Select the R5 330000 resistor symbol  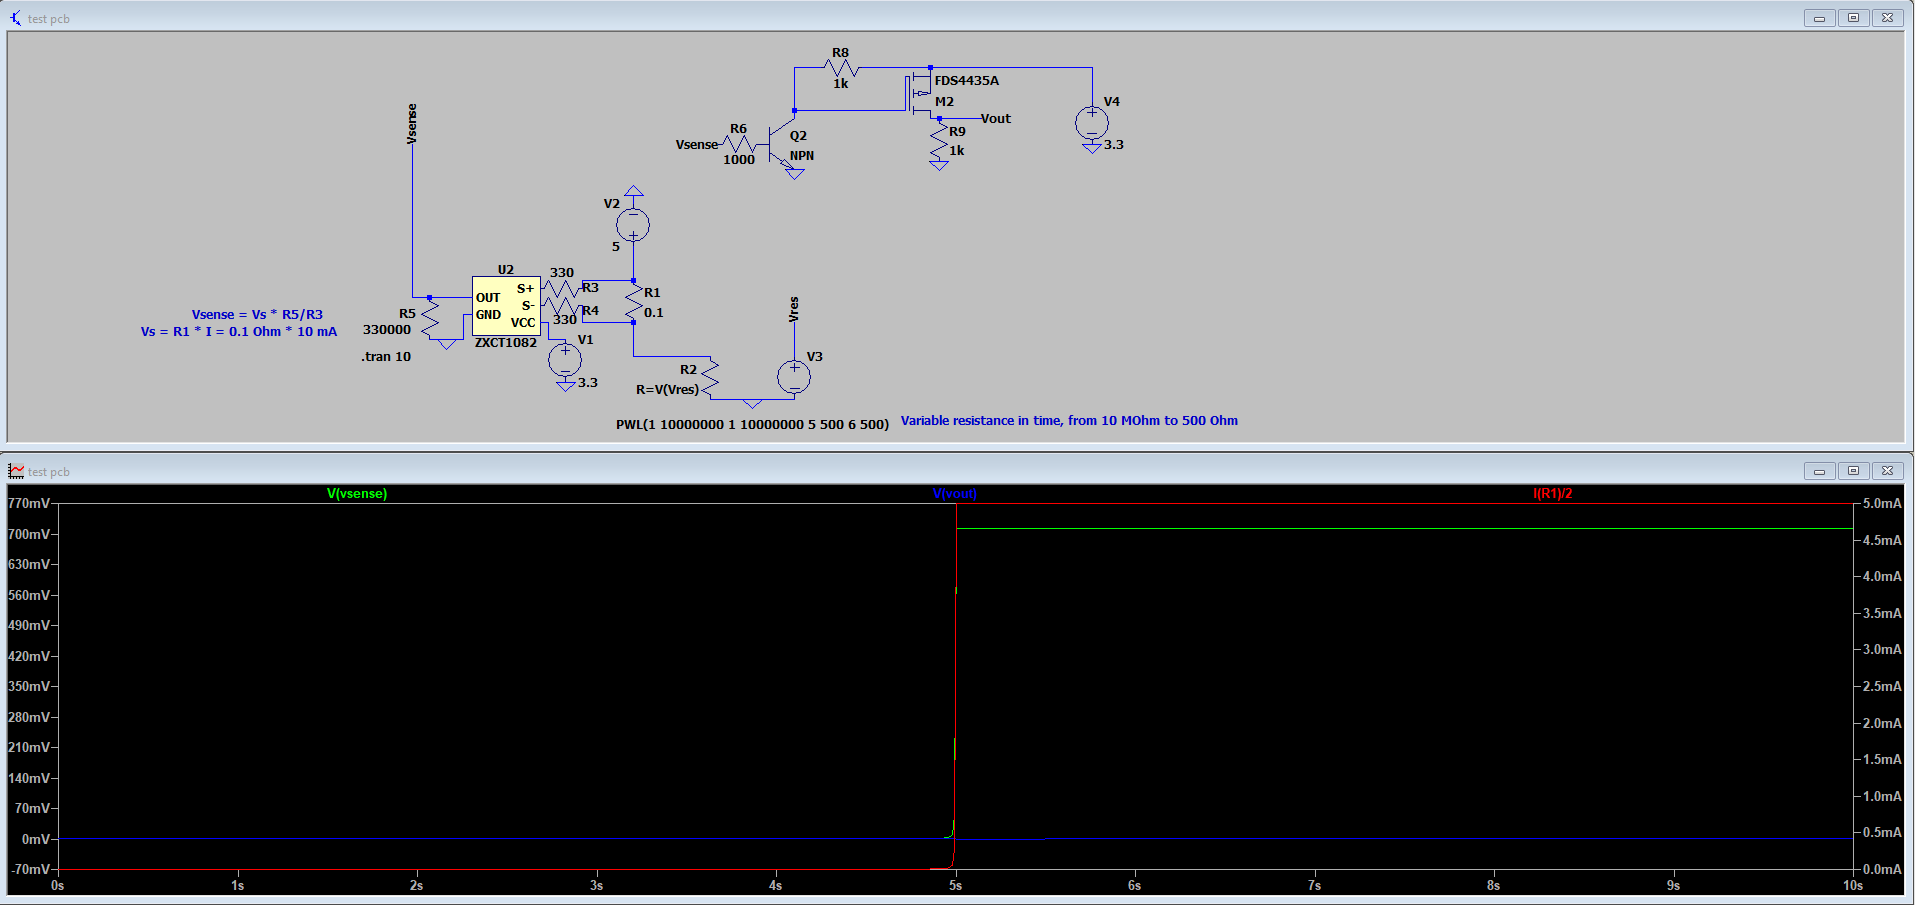click(x=430, y=320)
